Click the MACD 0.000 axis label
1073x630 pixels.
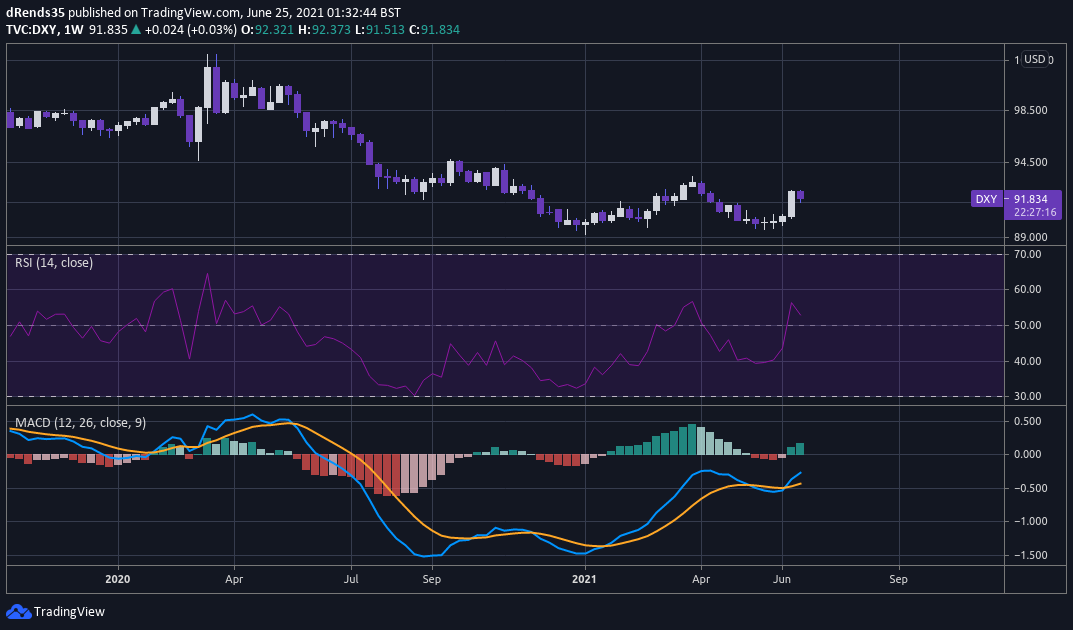pos(1027,454)
